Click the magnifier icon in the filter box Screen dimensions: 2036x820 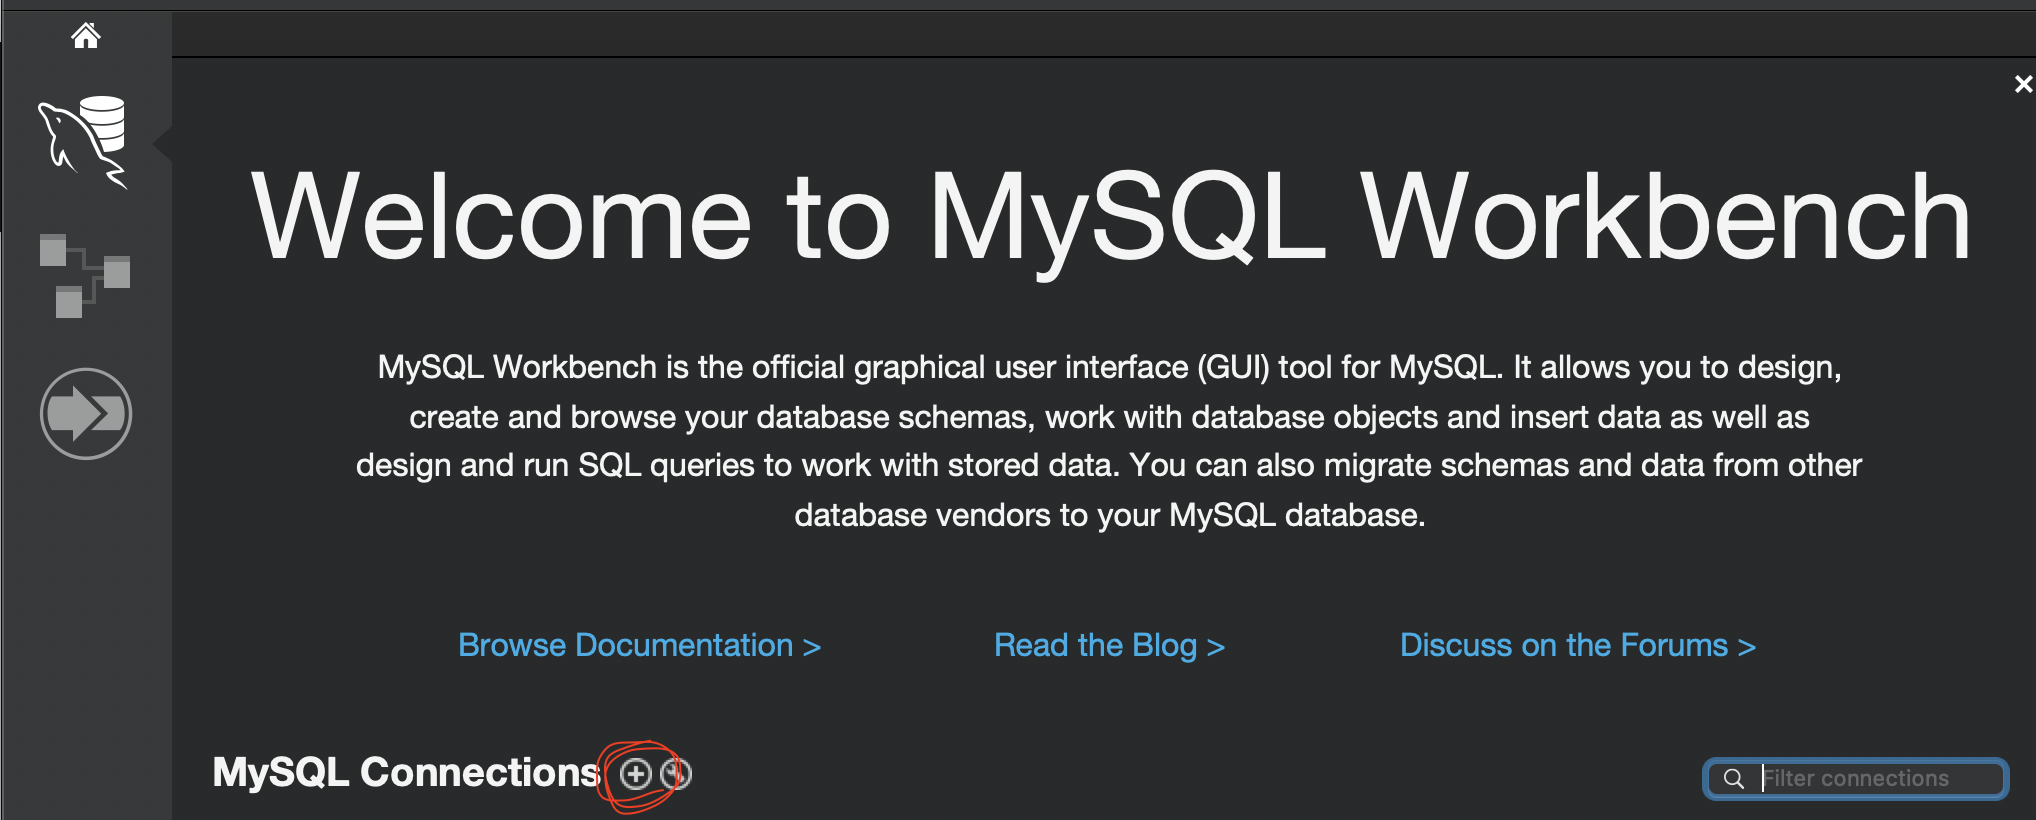pos(1734,778)
